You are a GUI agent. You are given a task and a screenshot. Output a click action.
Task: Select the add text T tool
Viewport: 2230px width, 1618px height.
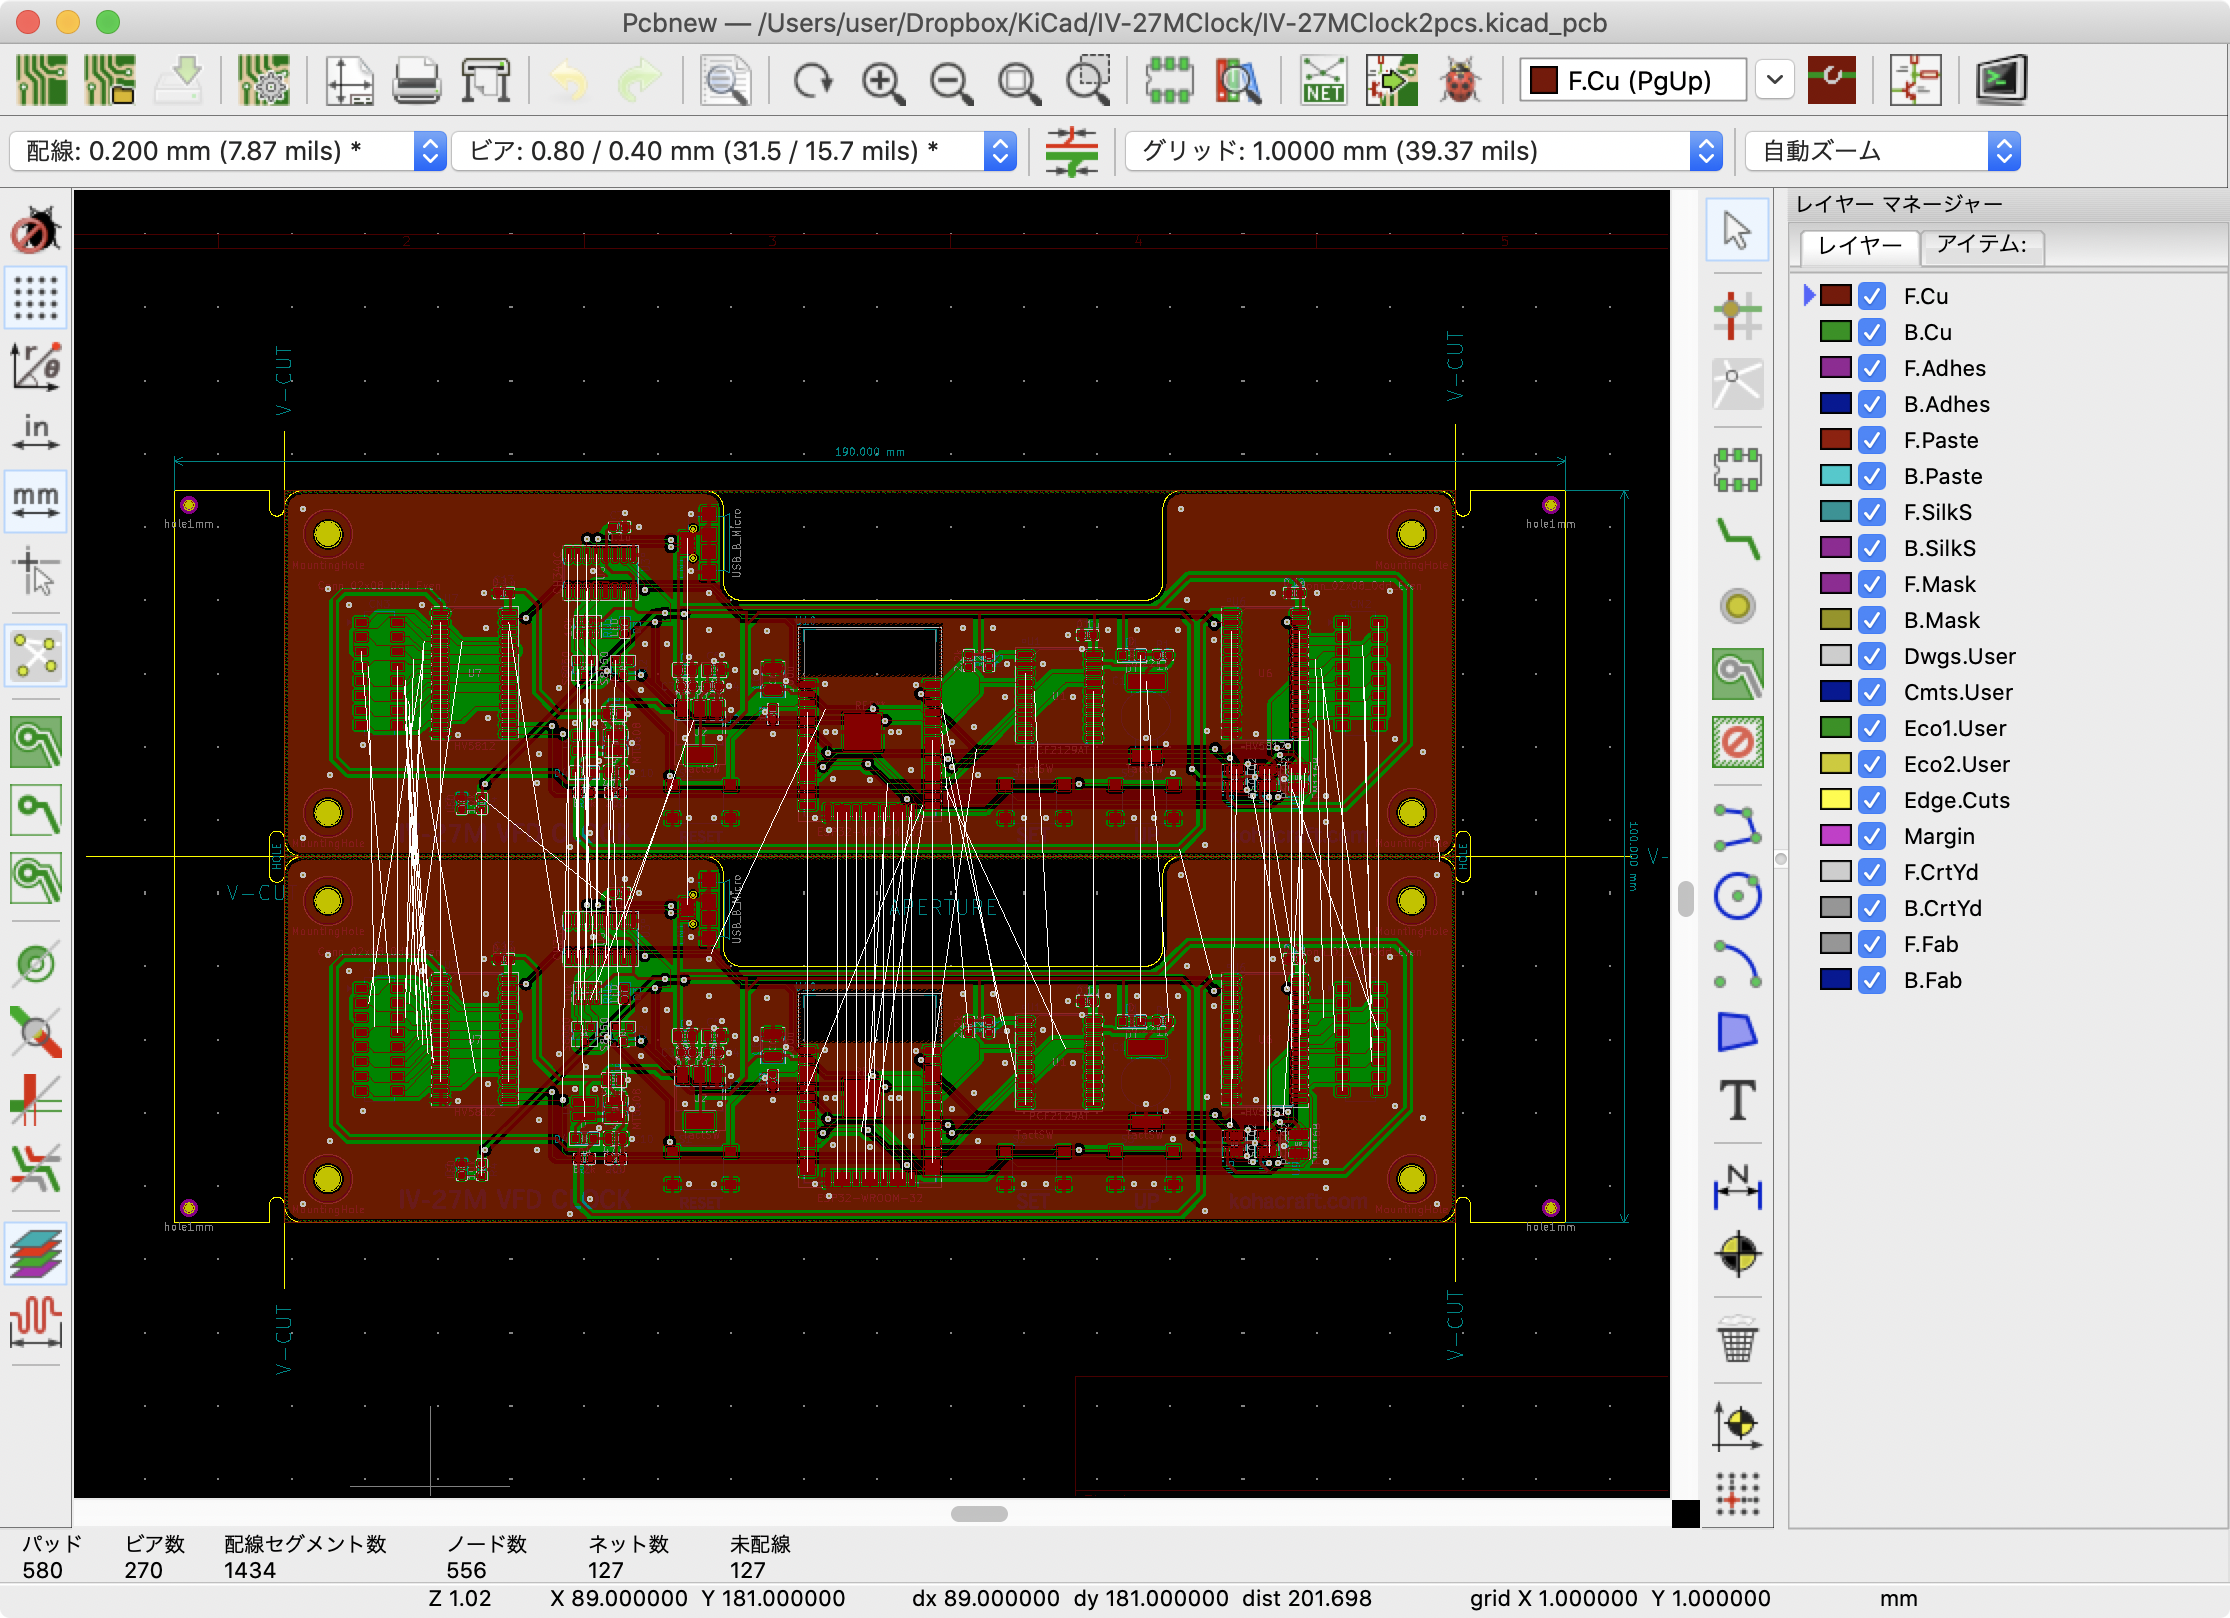[x=1737, y=1101]
